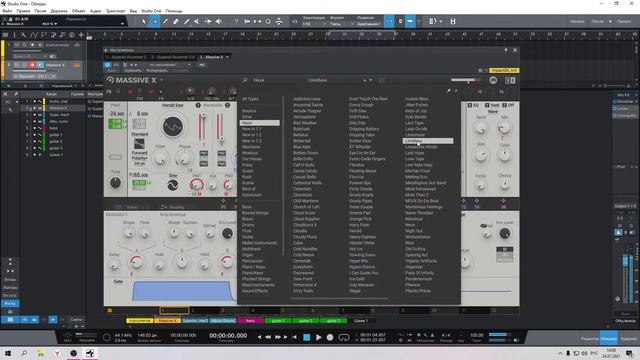This screenshot has height=360, width=640.
Task: Click the question mark help icon
Action: coord(236,21)
